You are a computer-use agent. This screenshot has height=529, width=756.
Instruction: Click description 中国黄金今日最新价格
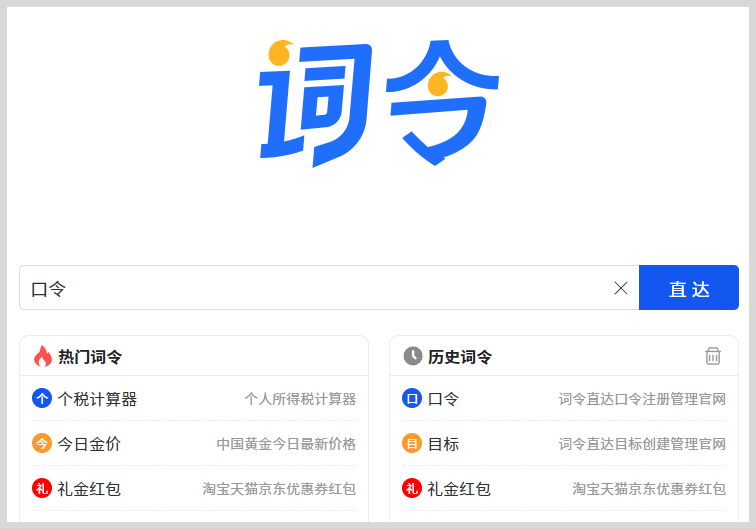pos(286,444)
